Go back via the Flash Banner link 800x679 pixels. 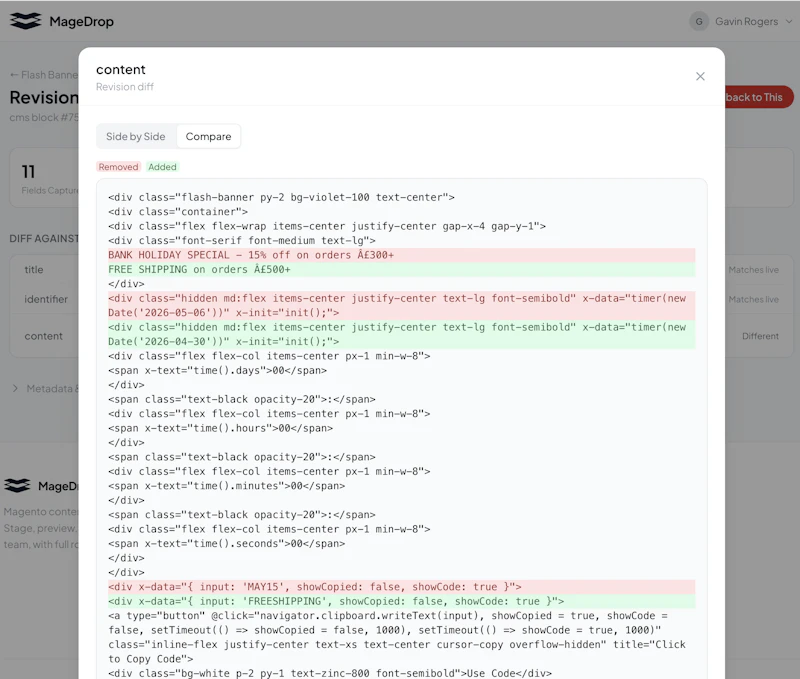pyautogui.click(x=44, y=75)
